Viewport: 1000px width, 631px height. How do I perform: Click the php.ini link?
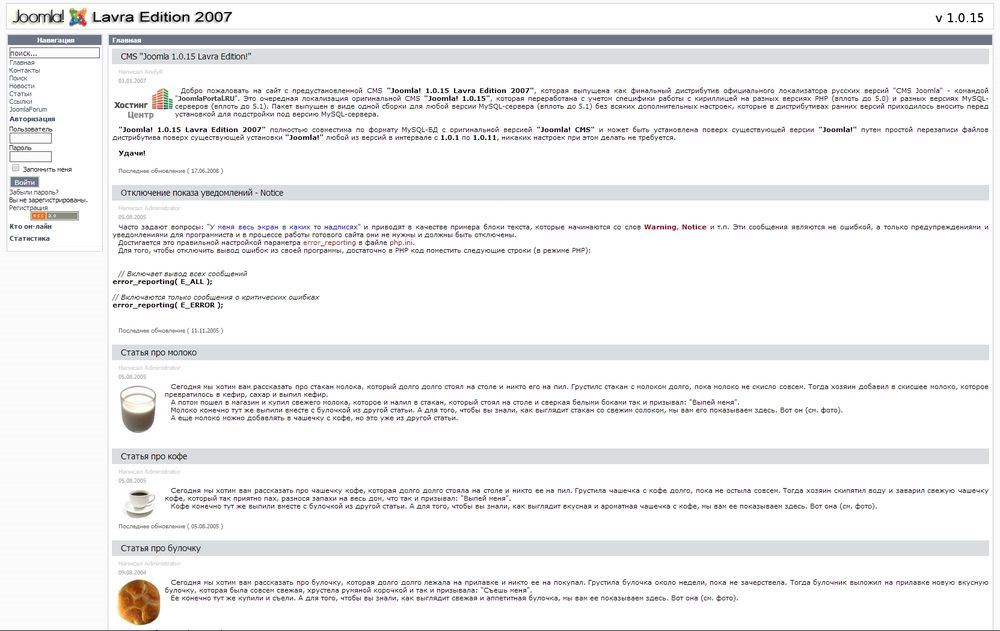401,242
